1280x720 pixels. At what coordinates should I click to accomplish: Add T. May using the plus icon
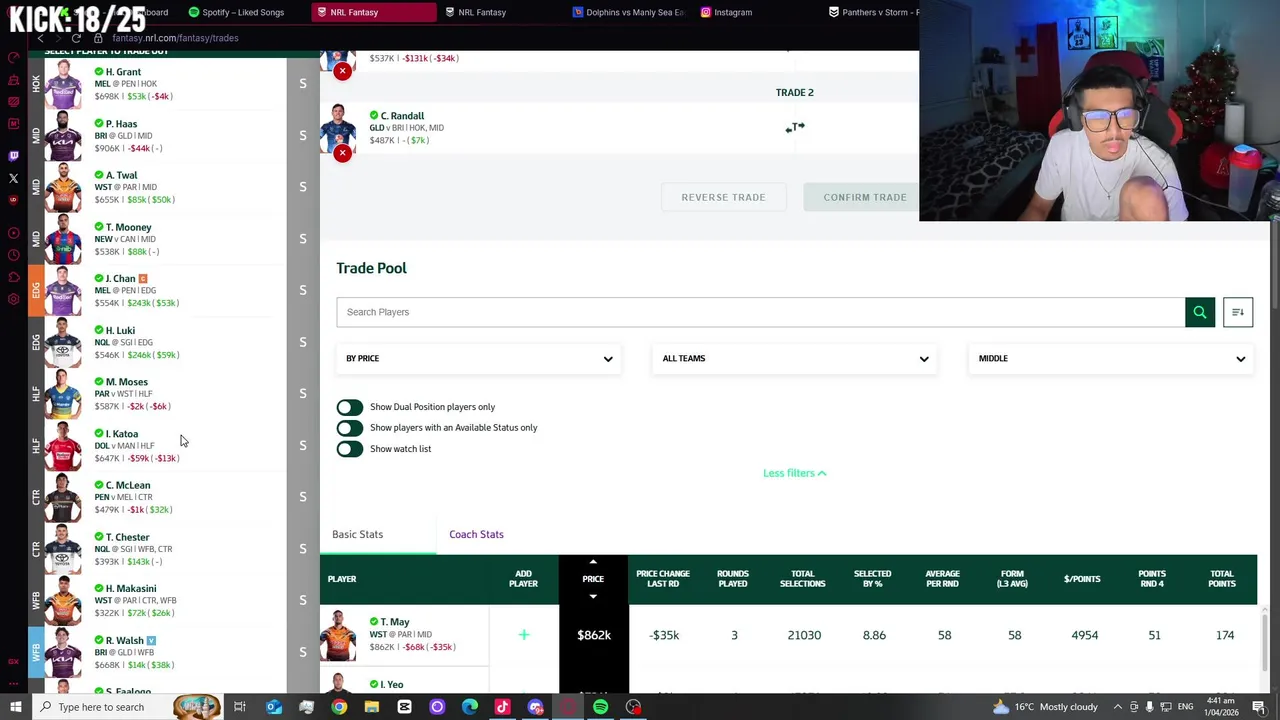pyautogui.click(x=523, y=635)
